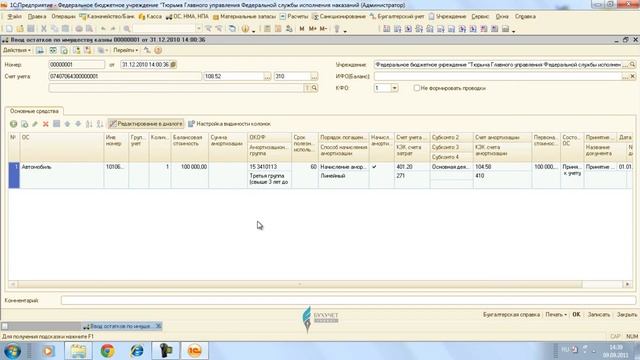Click the Комментарий input field
Viewport: 640px width, 360px height.
(x=348, y=300)
